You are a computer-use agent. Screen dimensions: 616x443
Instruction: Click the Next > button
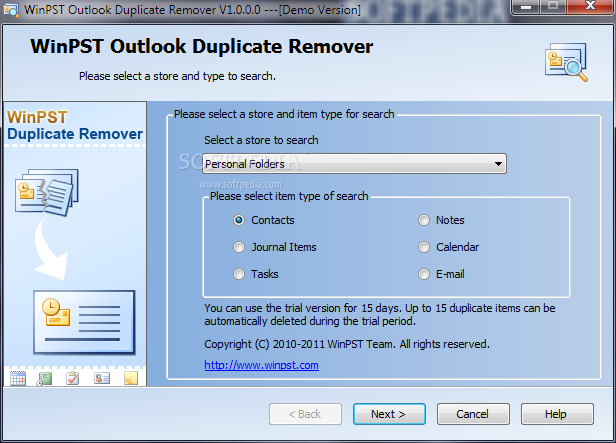389,414
